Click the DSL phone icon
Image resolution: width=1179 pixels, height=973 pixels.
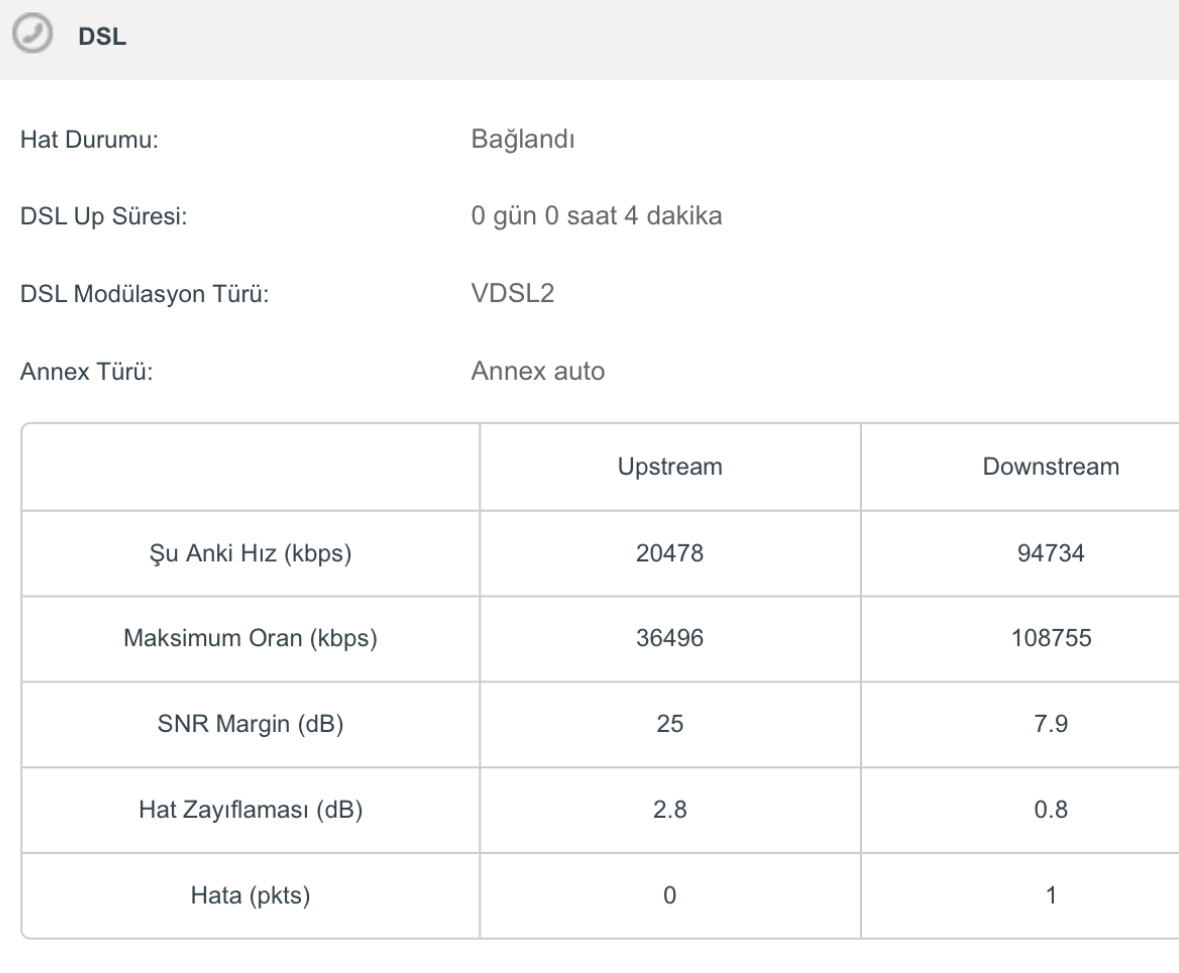pyautogui.click(x=32, y=34)
